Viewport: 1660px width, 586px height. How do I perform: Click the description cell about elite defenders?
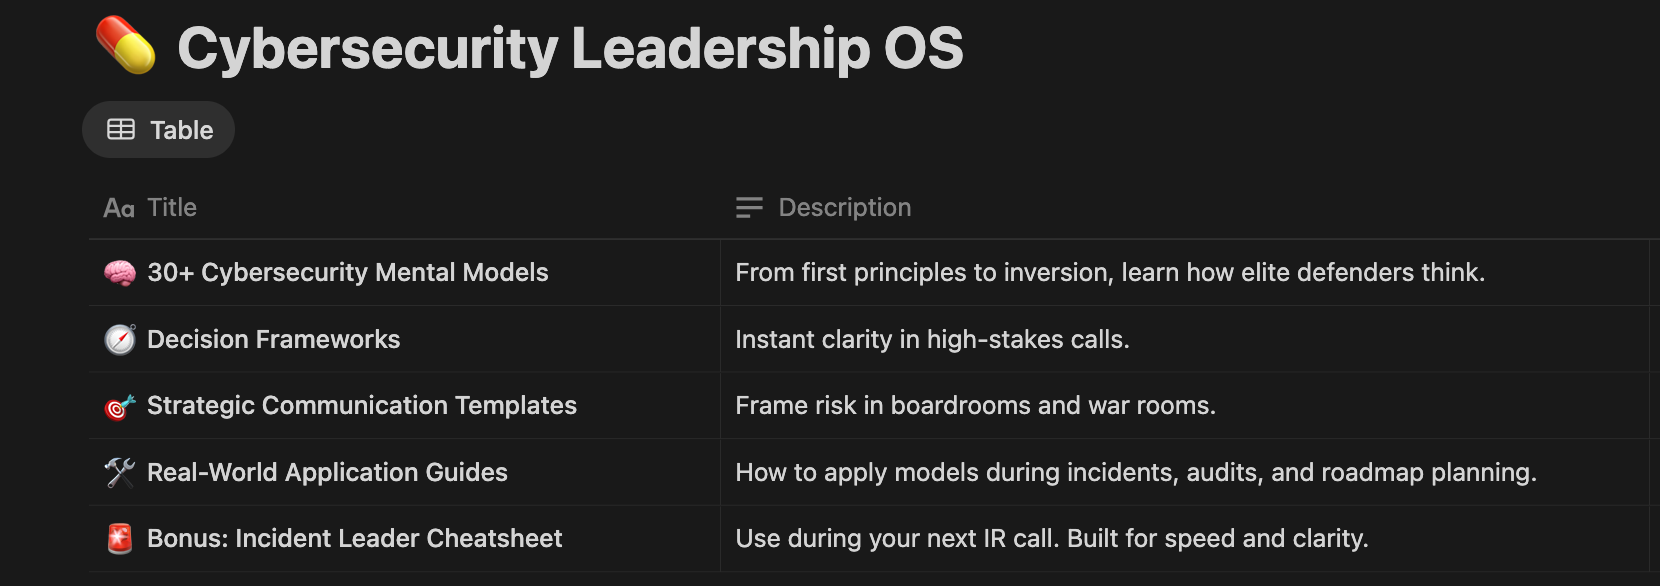point(1185,273)
